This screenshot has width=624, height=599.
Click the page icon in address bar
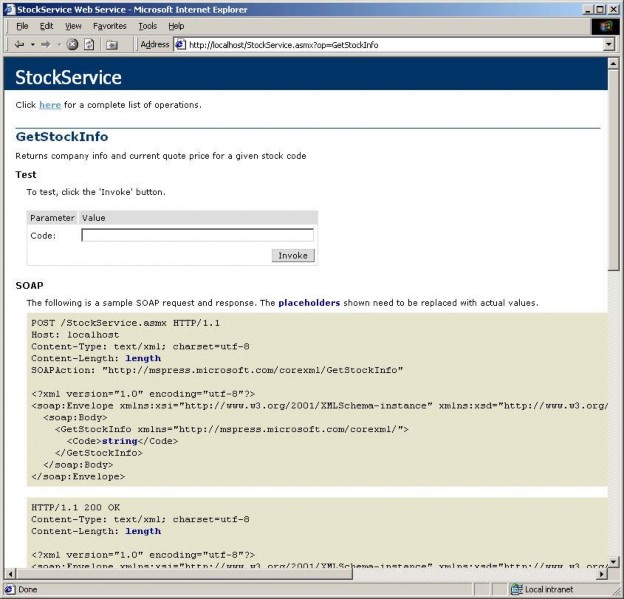point(180,44)
